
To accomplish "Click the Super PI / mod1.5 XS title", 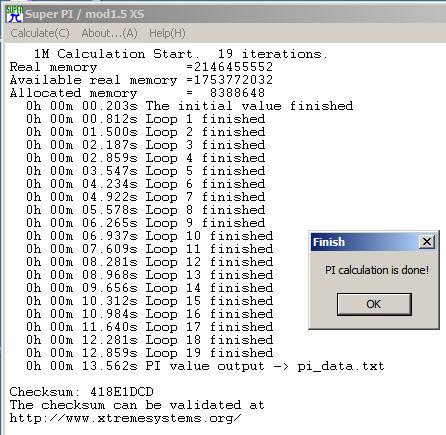I will pos(85,14).
